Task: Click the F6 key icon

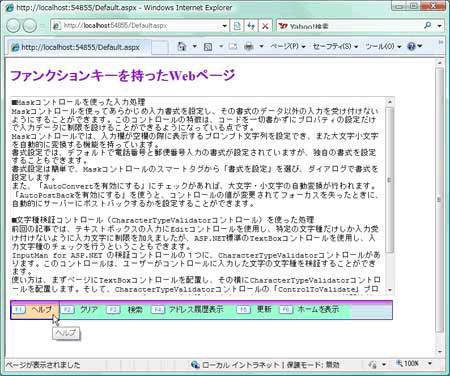Action: (x=286, y=310)
